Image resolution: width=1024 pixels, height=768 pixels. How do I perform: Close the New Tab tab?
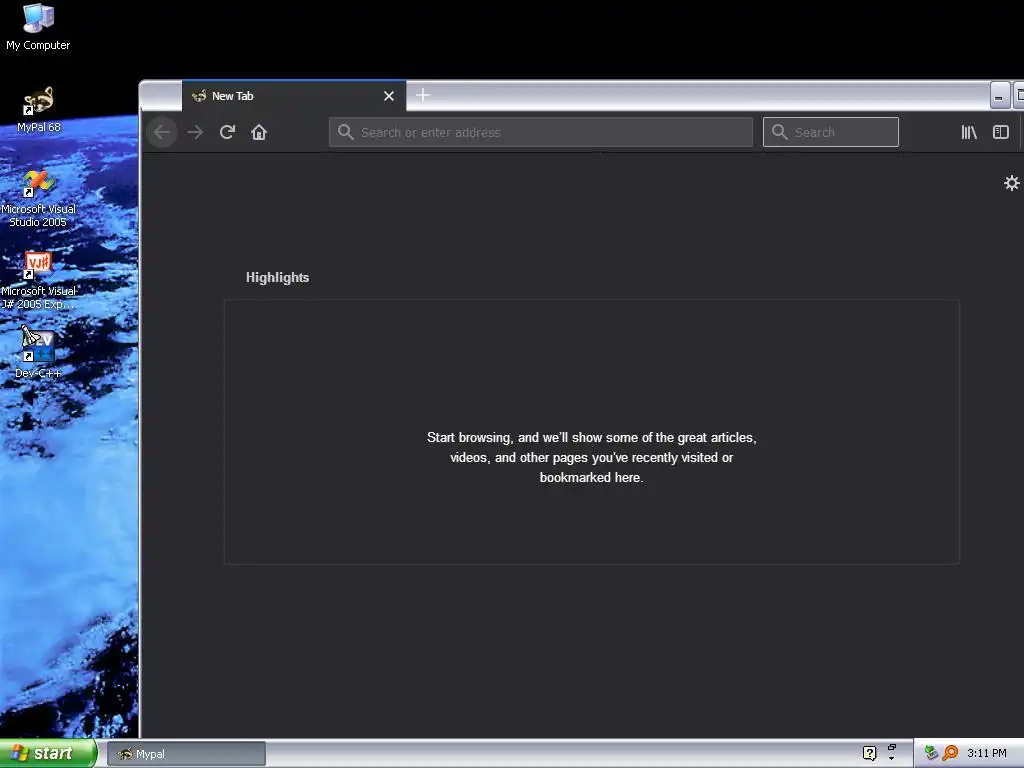pos(389,96)
